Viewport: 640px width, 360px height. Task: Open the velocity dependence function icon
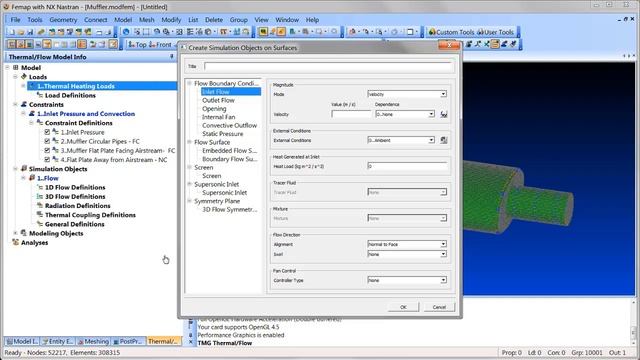(444, 114)
